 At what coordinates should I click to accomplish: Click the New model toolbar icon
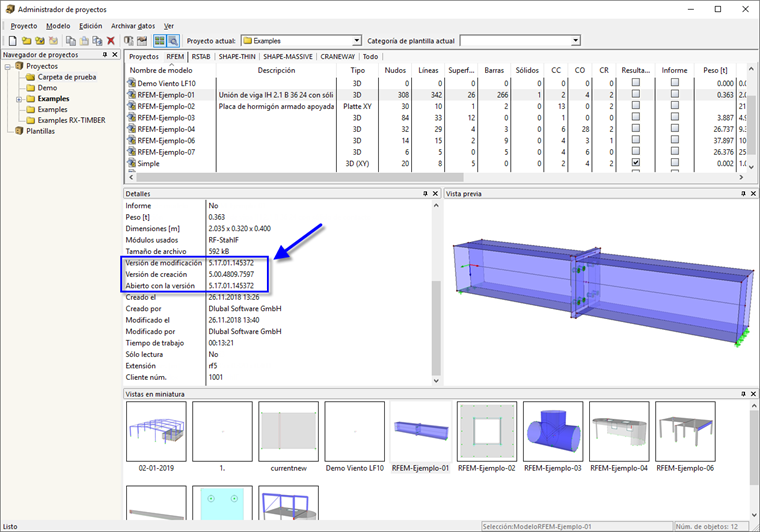(13, 41)
